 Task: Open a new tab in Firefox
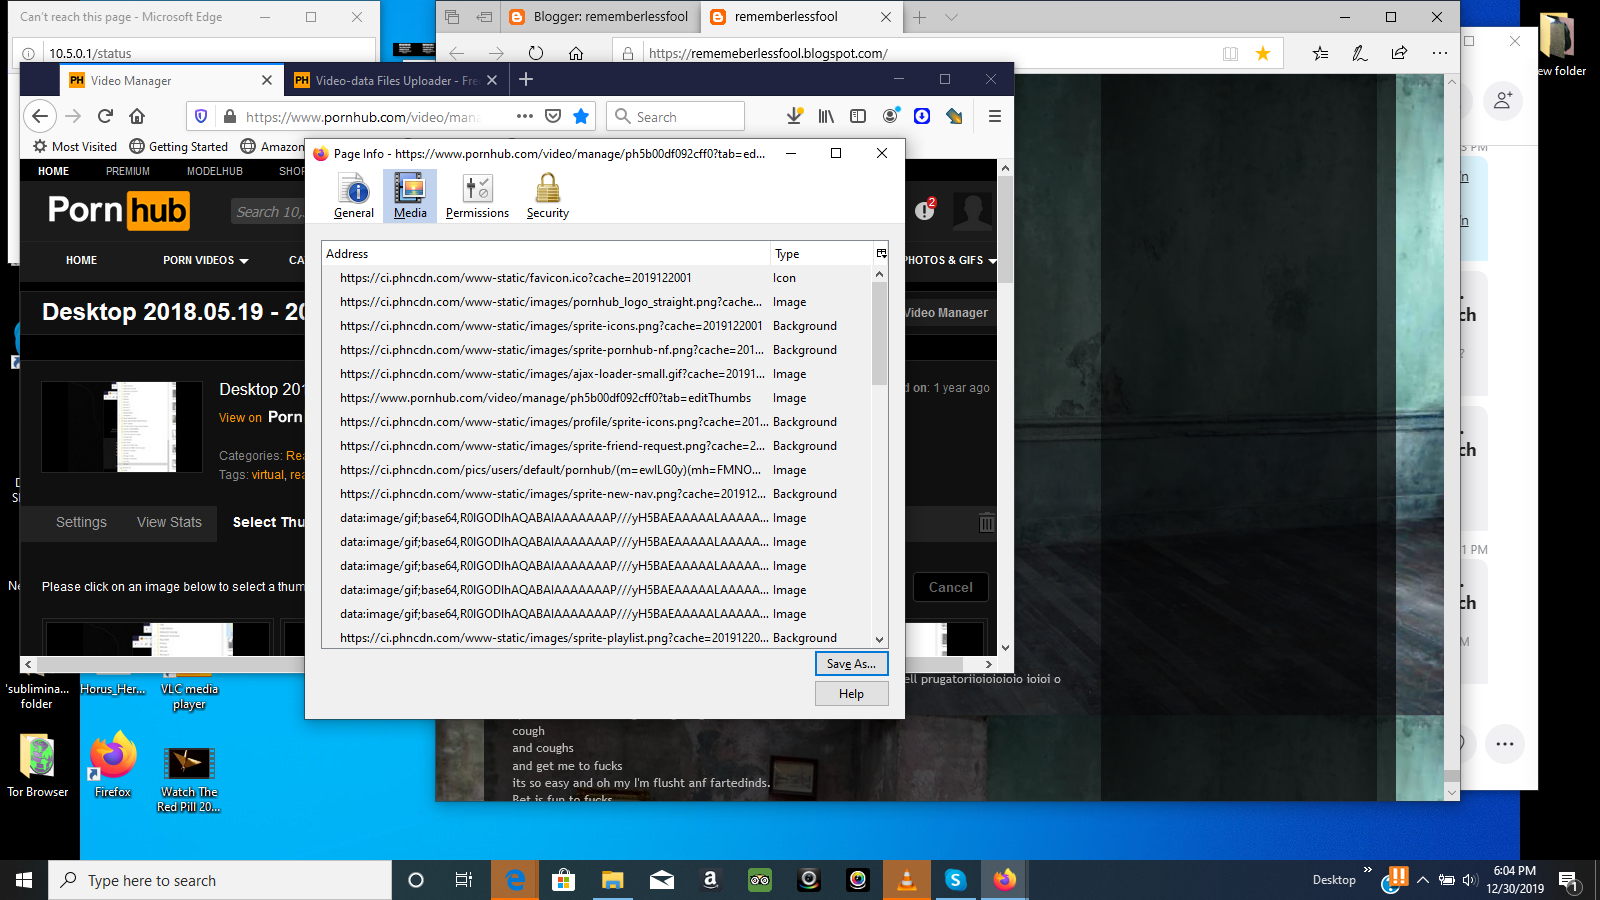pyautogui.click(x=526, y=79)
